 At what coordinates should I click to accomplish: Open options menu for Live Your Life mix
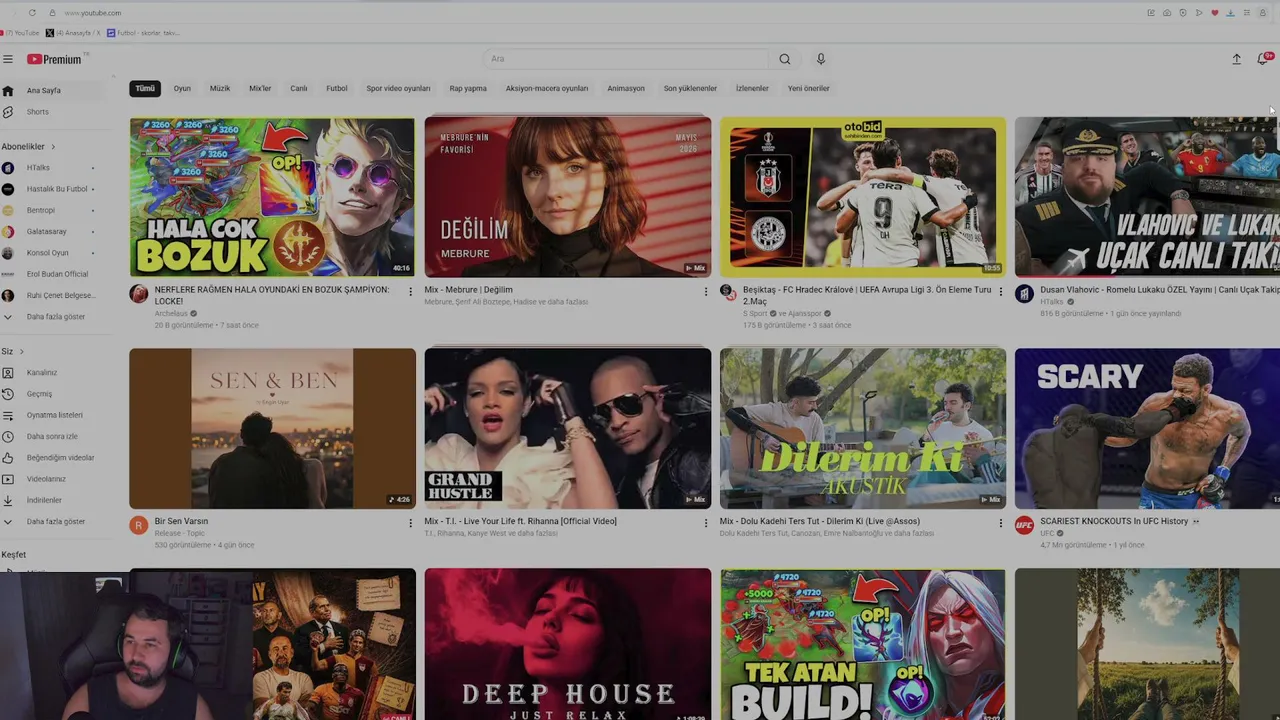(x=706, y=523)
